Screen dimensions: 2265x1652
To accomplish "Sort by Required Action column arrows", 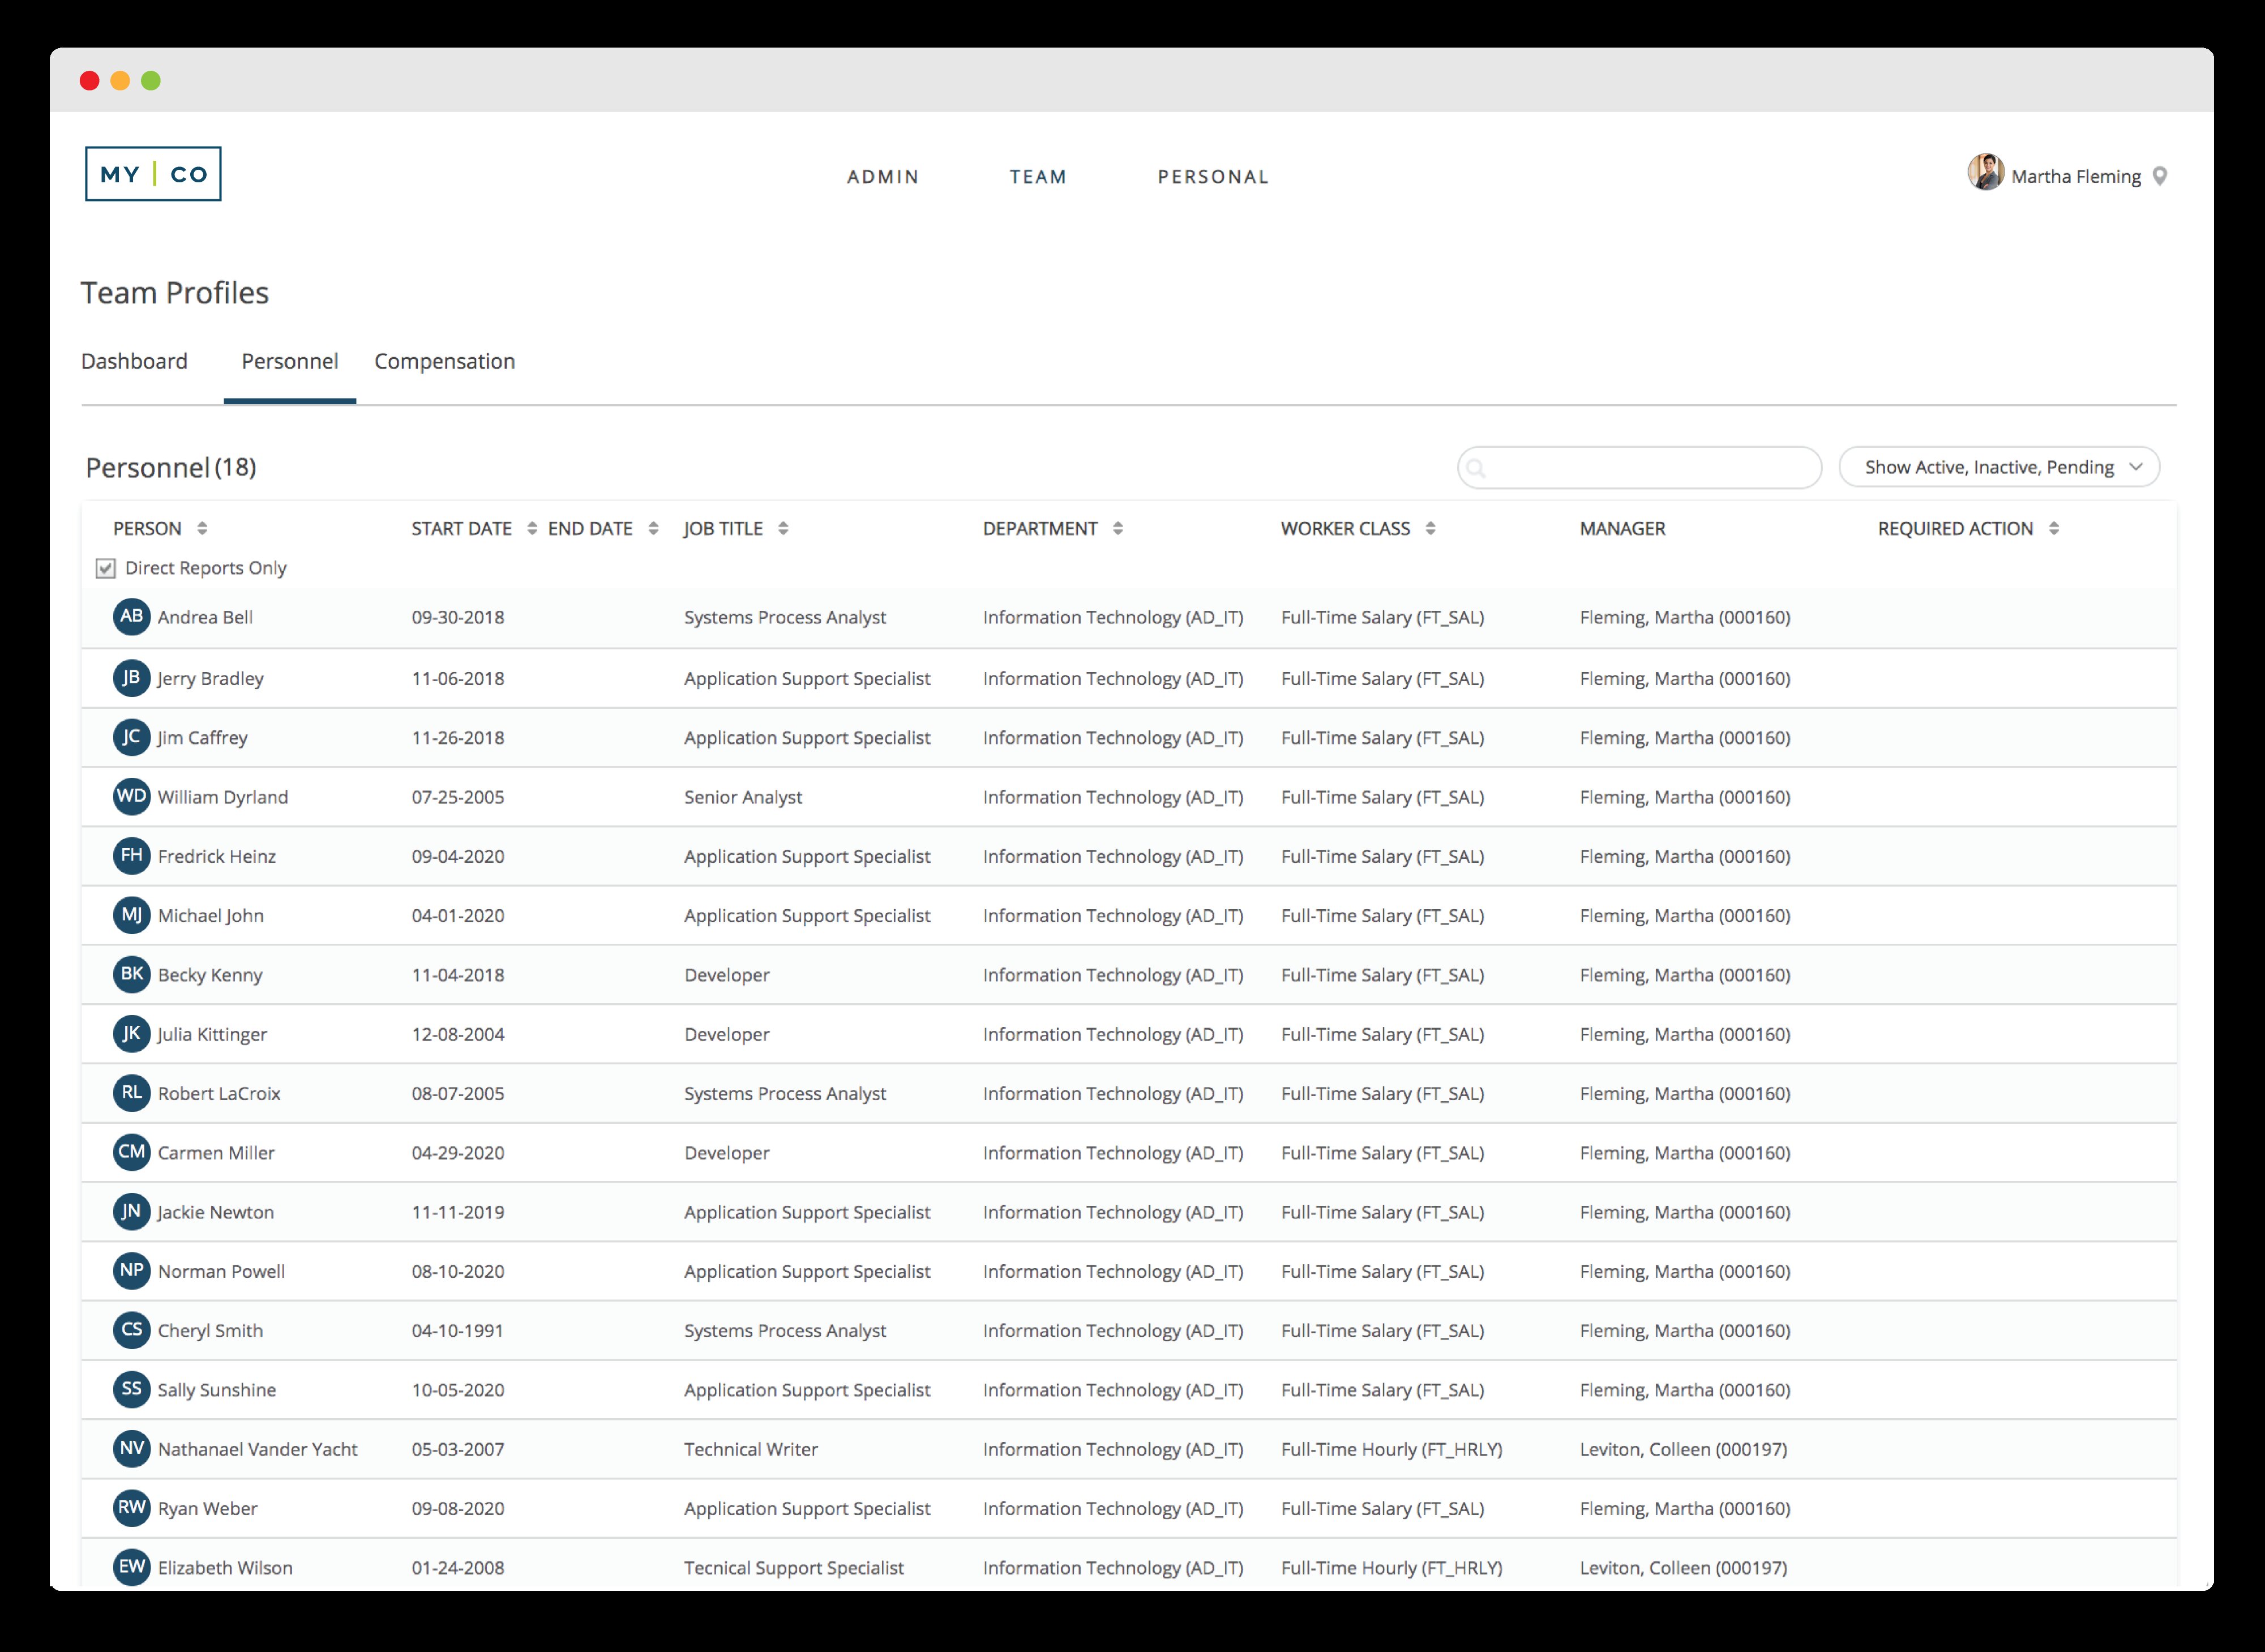I will coord(2053,528).
